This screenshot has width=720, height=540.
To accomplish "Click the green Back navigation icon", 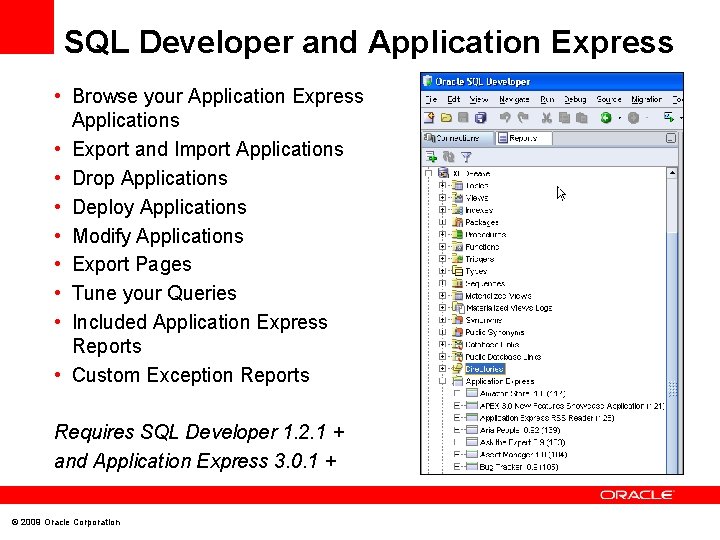I will point(606,118).
